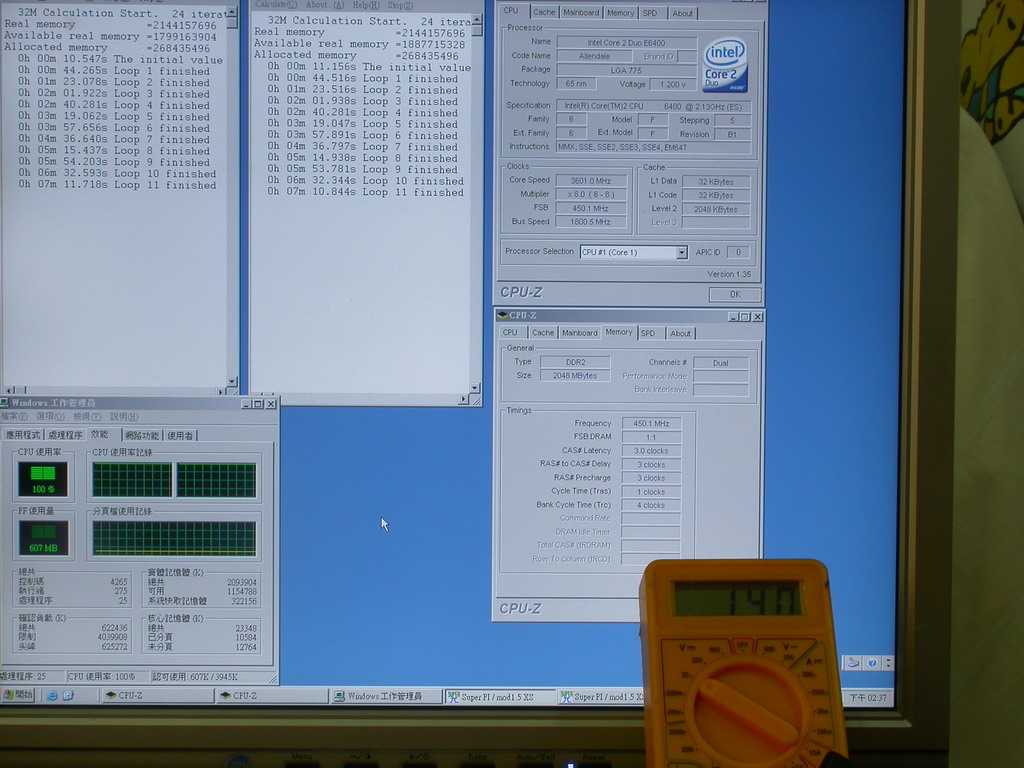Open 使用者 tab in Task Manager
Viewport: 1024px width, 768px height.
(180, 436)
